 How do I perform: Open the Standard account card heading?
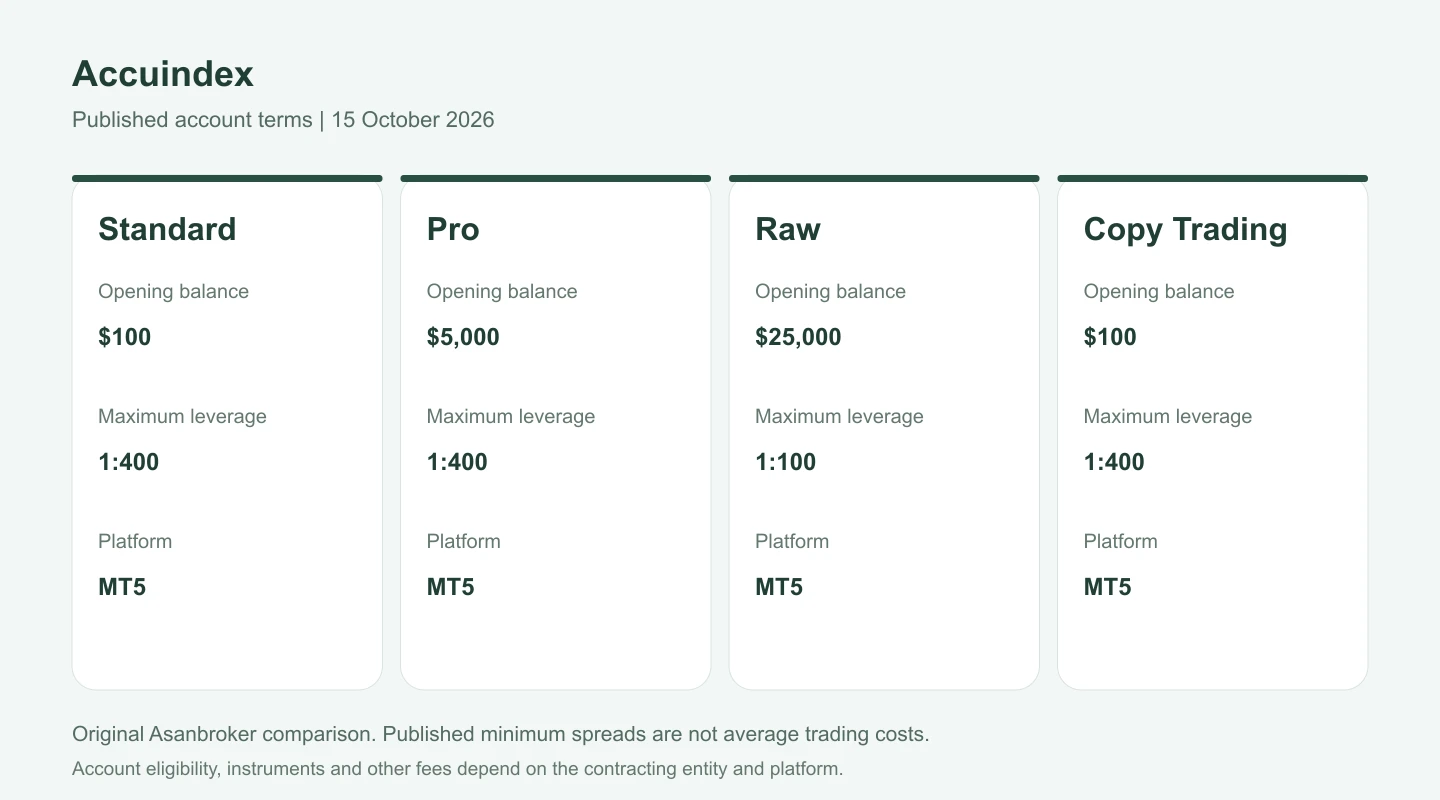(167, 229)
